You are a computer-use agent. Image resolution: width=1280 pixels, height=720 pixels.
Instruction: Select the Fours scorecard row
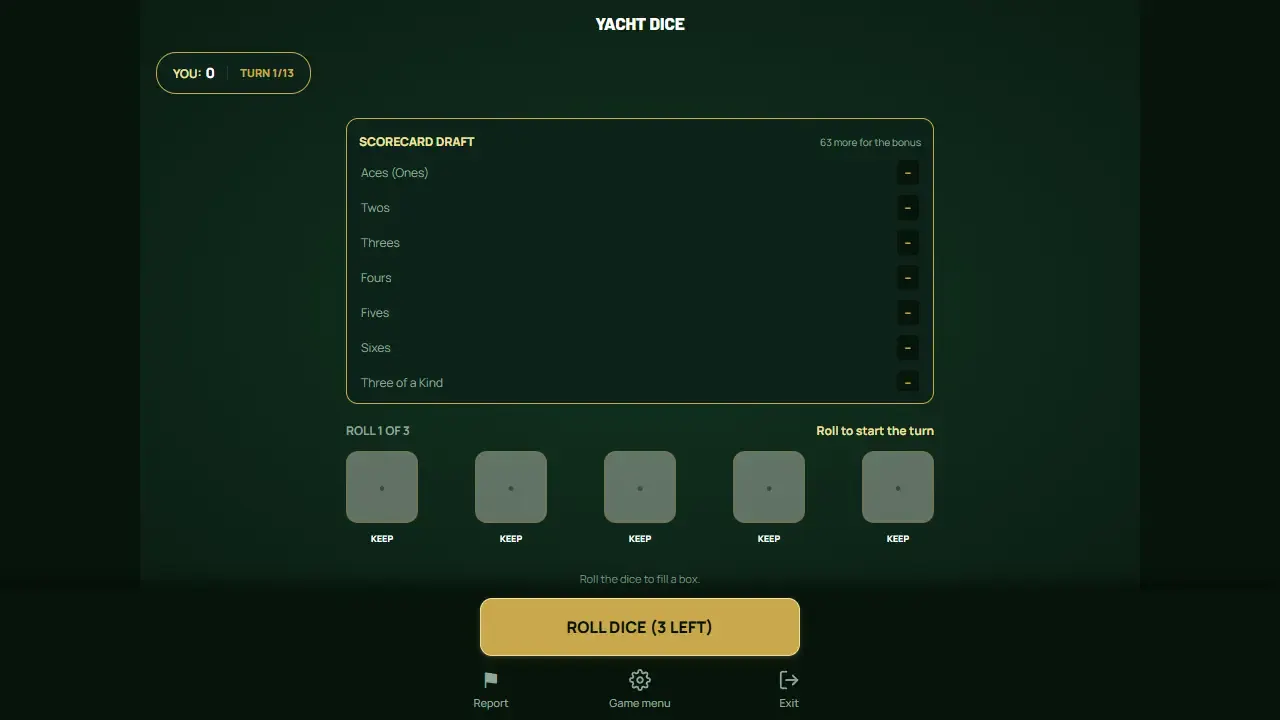[640, 278]
